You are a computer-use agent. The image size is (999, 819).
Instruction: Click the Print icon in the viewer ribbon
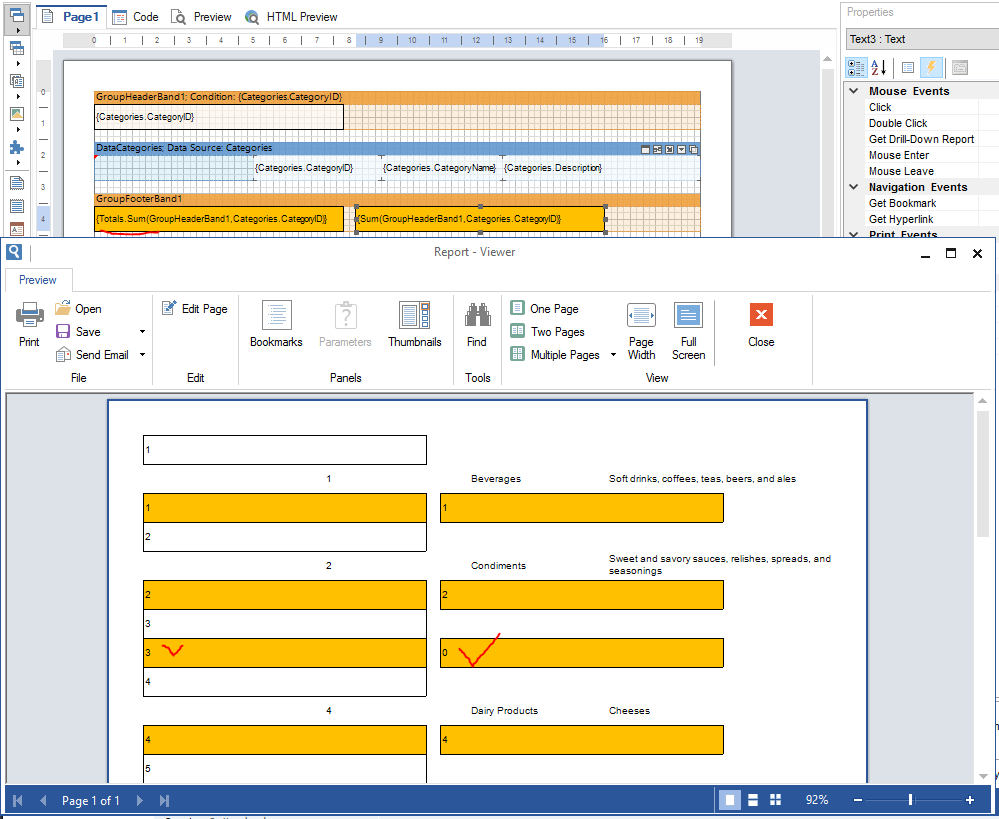click(29, 314)
